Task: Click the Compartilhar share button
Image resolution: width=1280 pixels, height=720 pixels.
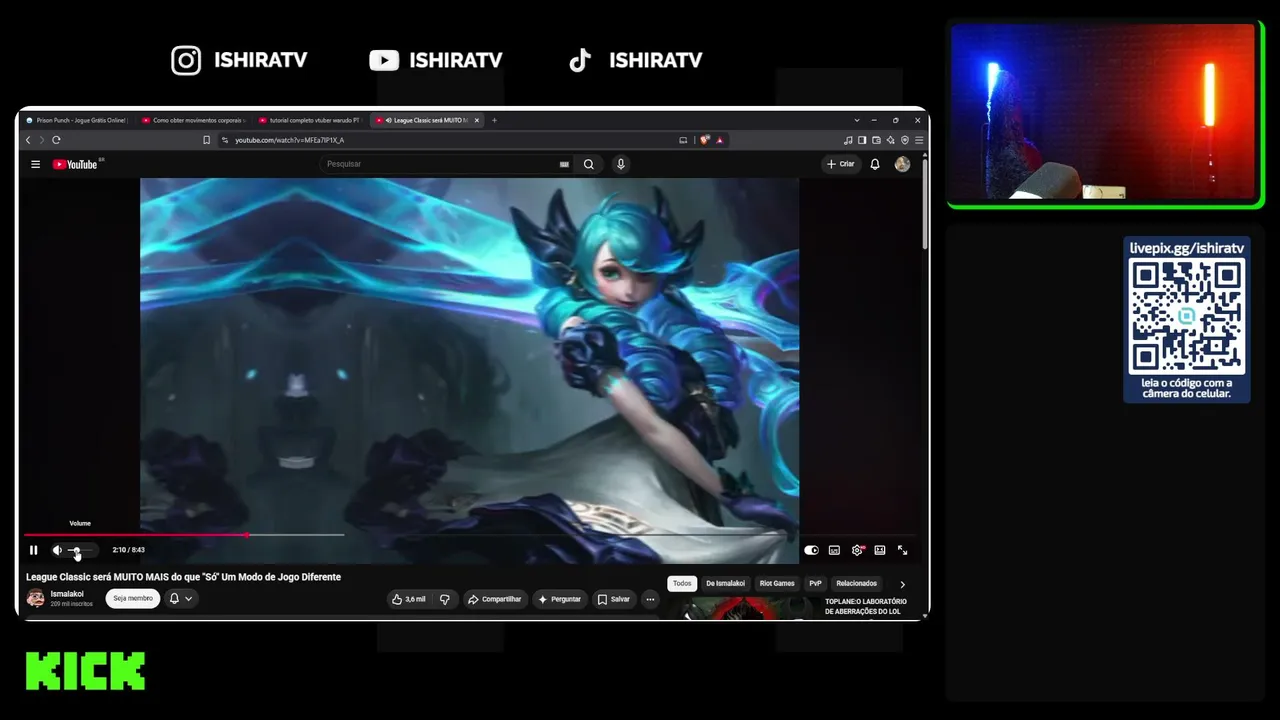Action: coord(495,599)
